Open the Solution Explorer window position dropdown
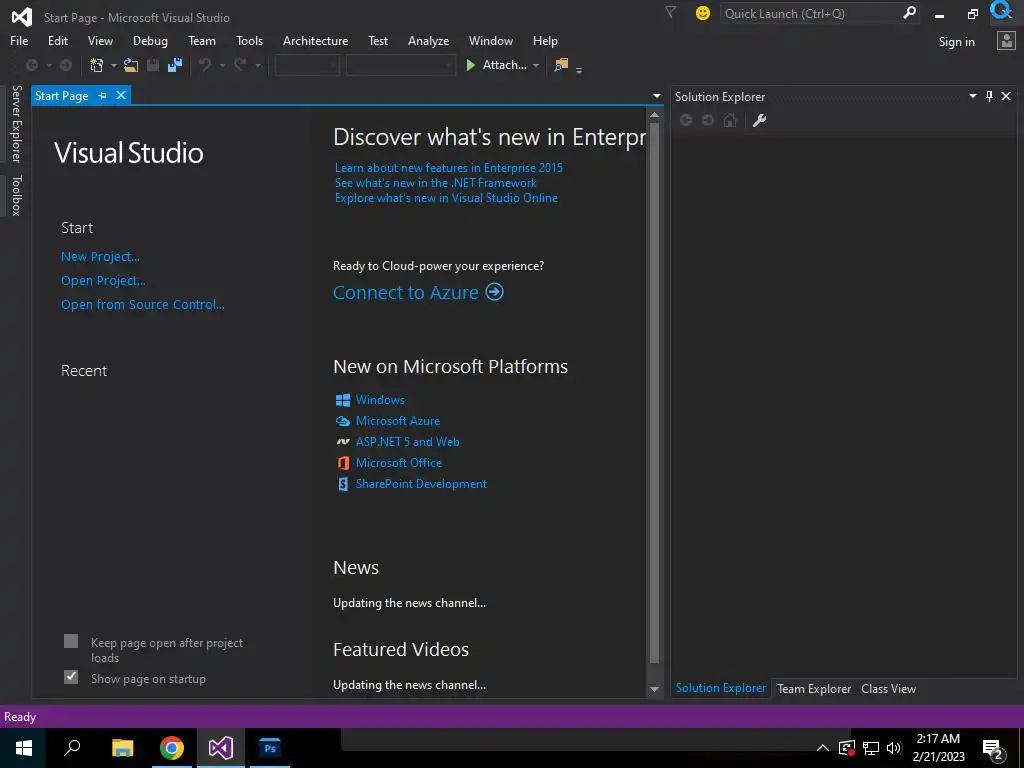Viewport: 1024px width, 768px height. coord(972,96)
